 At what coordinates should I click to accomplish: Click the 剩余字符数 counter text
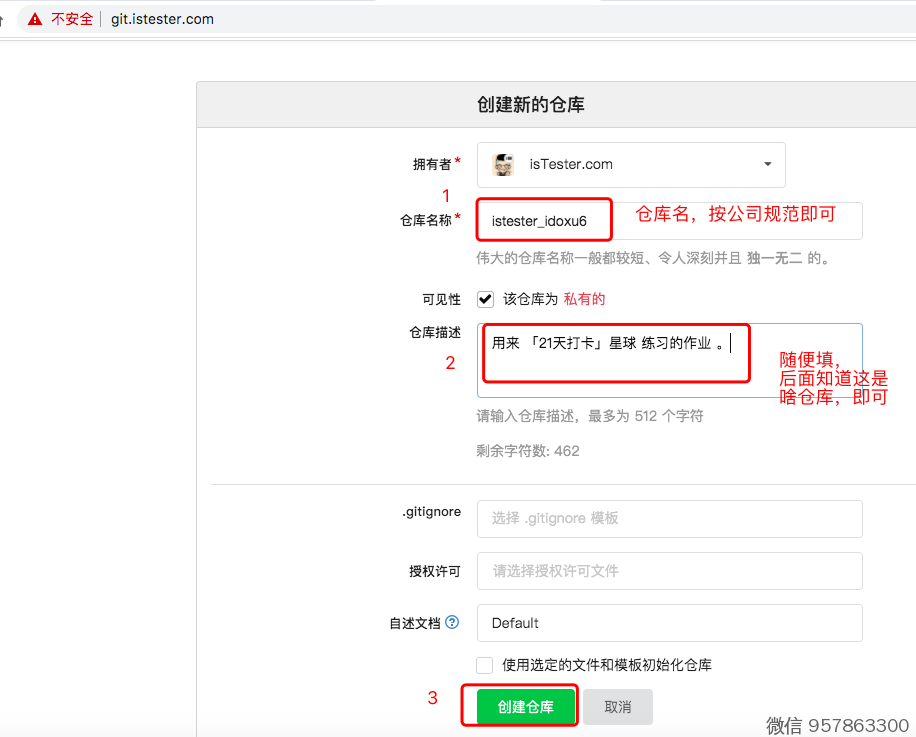point(528,451)
